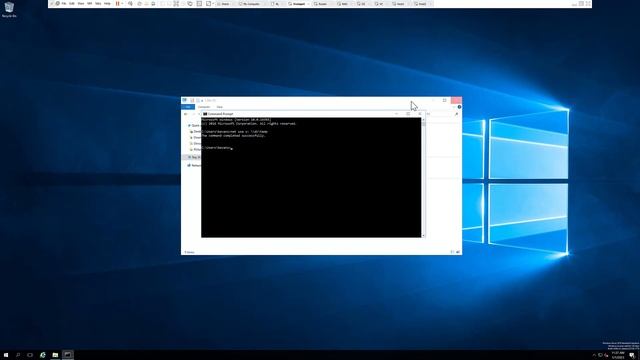Show hidden system tray icons
The width and height of the screenshot is (640, 360).
pyautogui.click(x=594, y=356)
